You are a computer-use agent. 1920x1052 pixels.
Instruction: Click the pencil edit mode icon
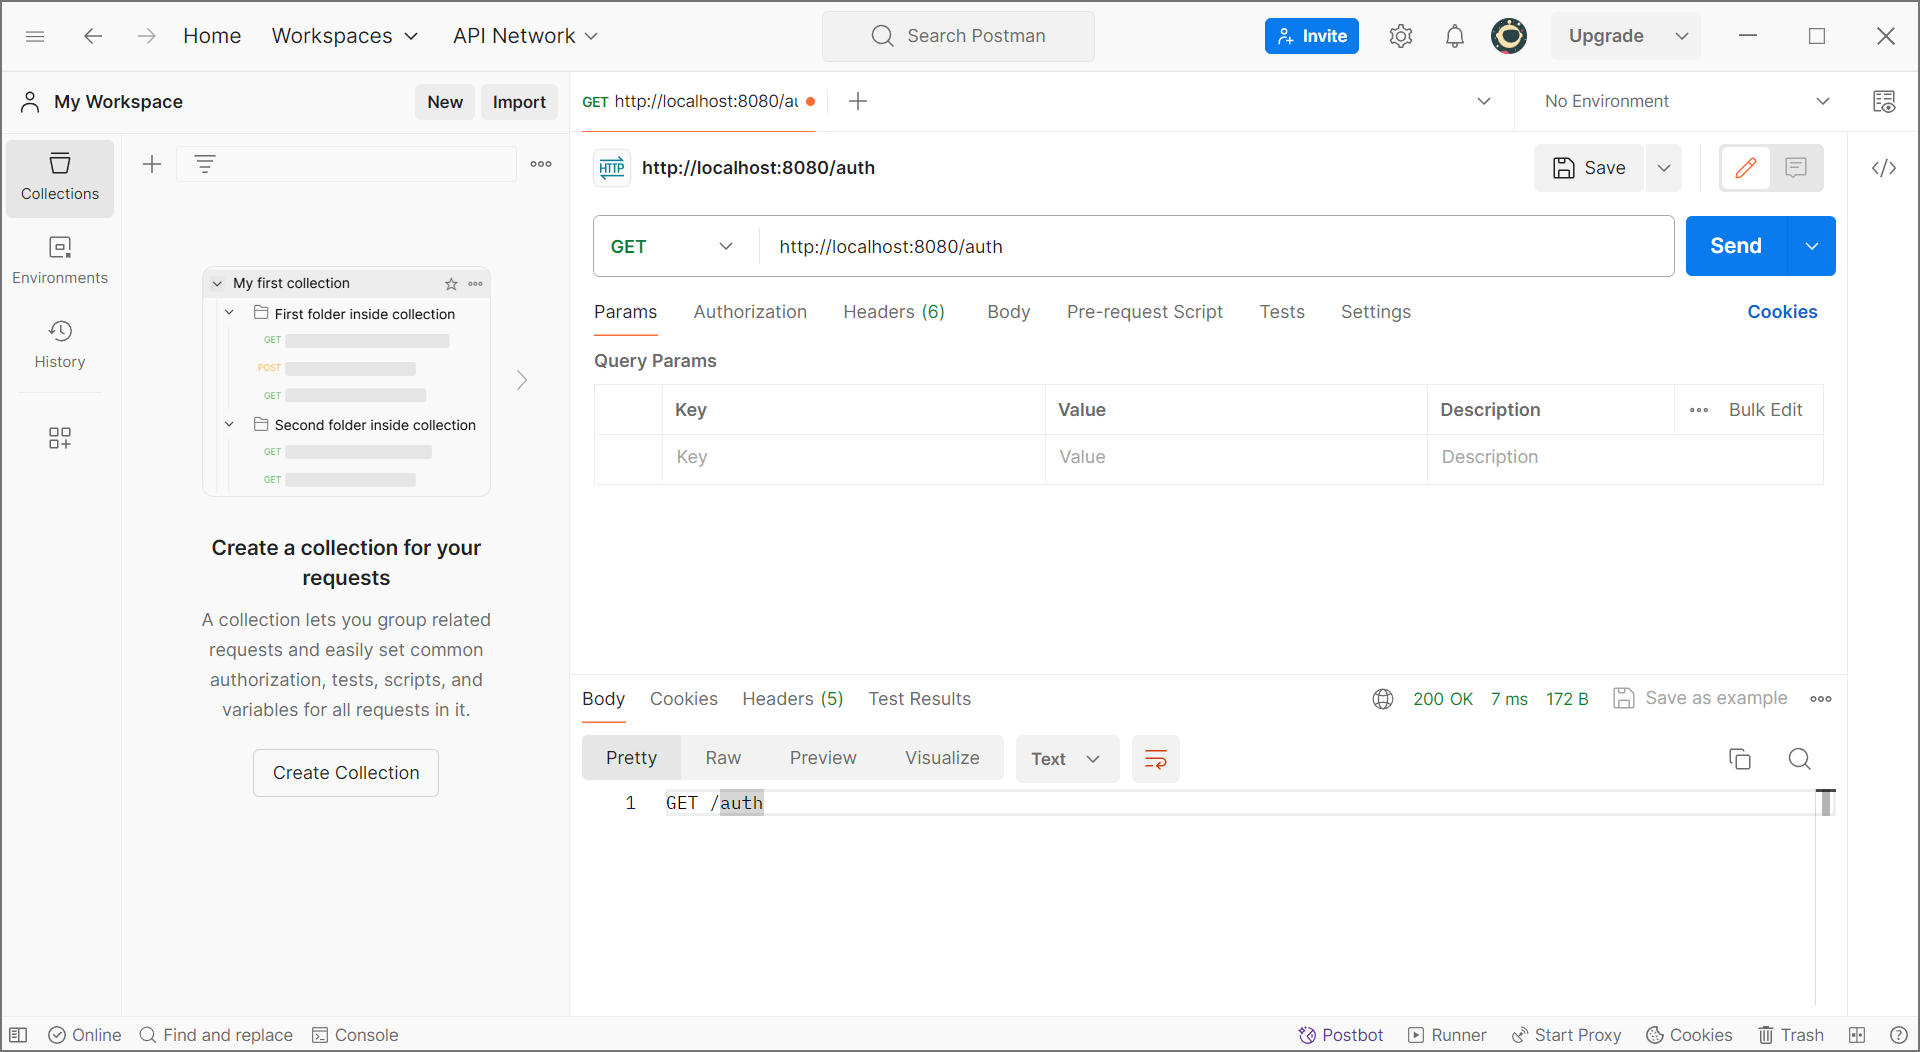tap(1746, 168)
